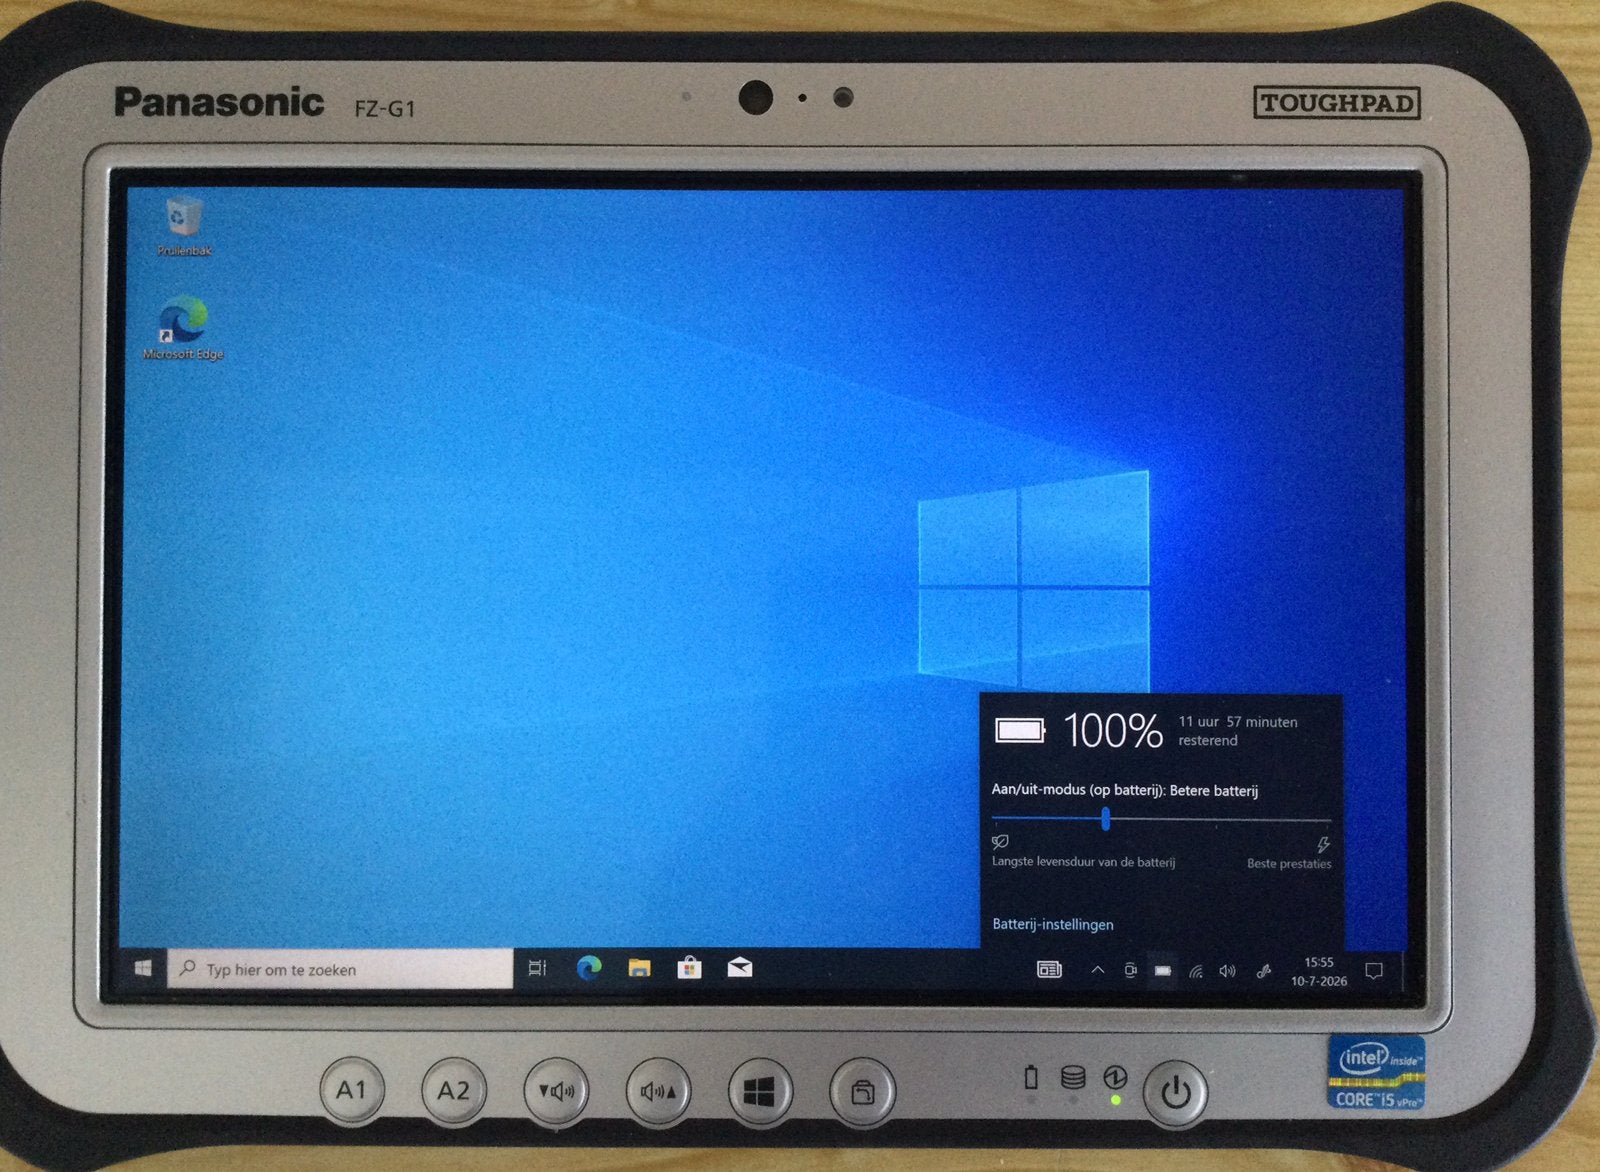This screenshot has height=1172, width=1600.
Task: Open the Windows Start menu
Action: [x=143, y=968]
